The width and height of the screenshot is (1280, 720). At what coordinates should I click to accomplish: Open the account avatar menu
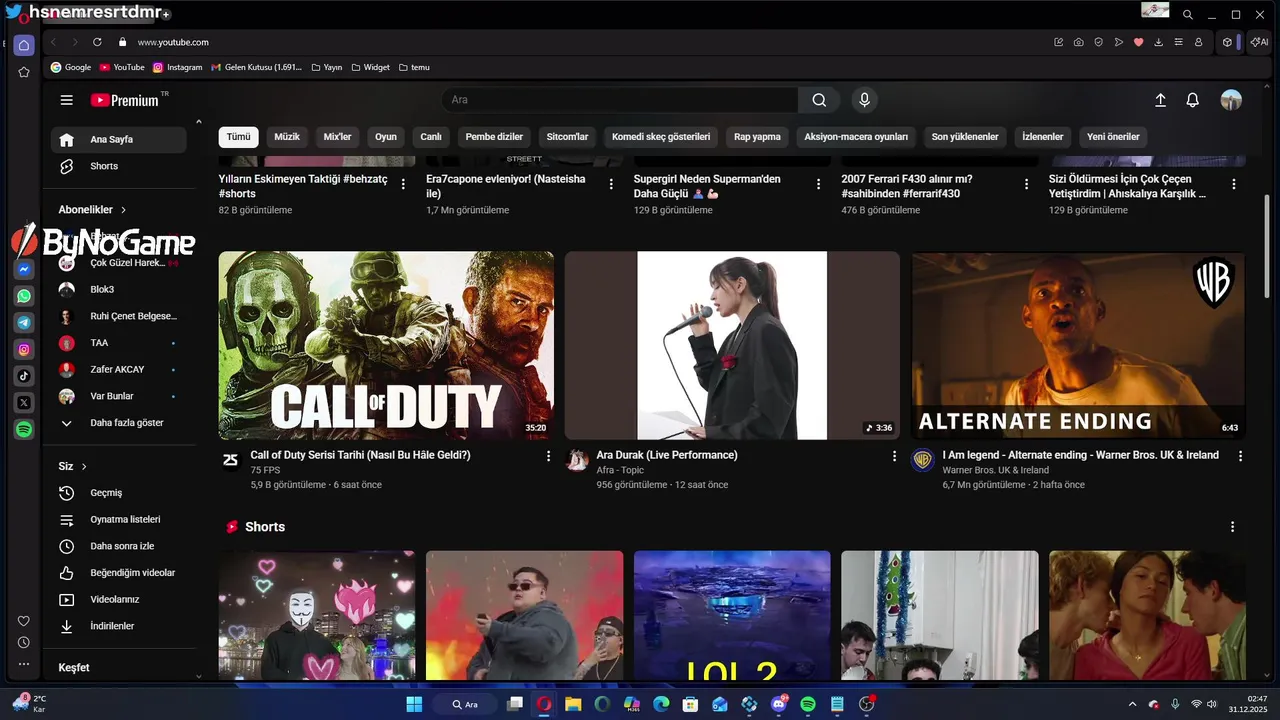1231,100
